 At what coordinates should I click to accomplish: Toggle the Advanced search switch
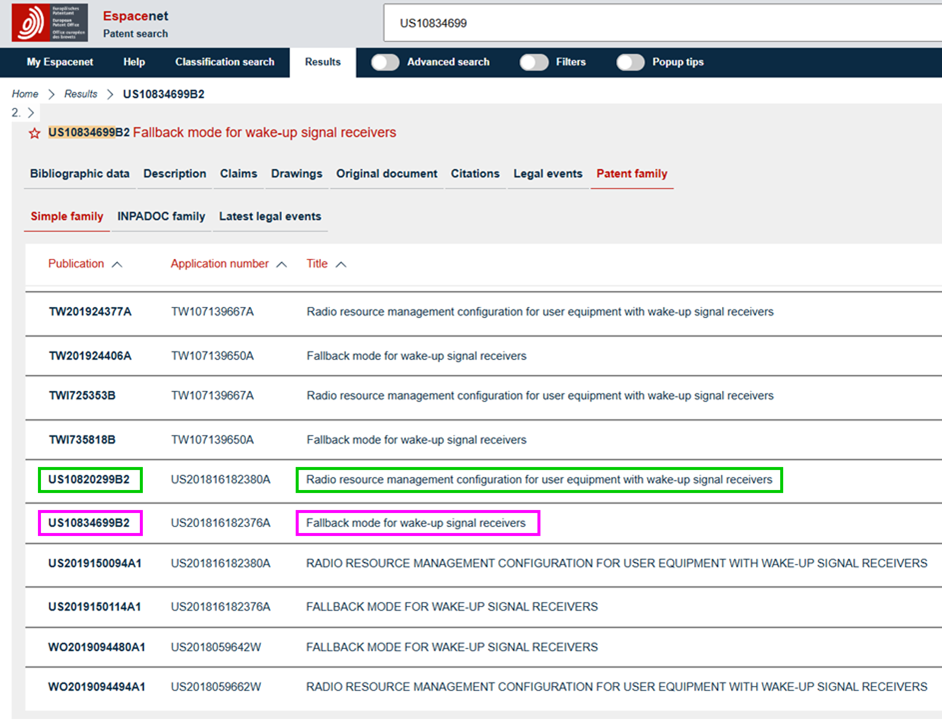tap(385, 62)
